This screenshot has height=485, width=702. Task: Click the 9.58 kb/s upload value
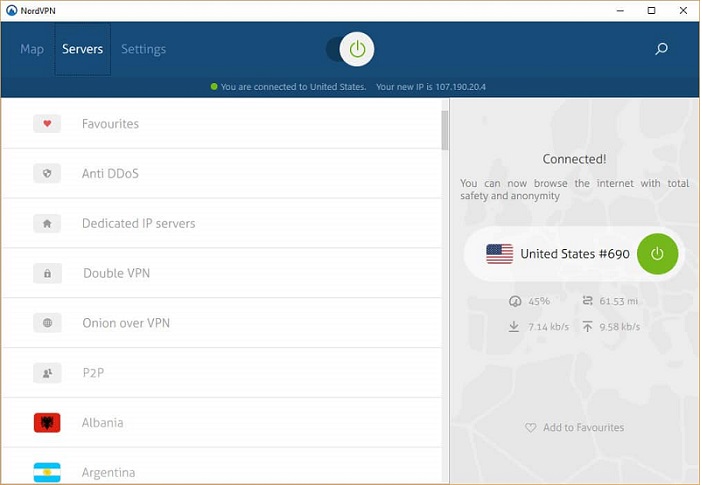point(620,327)
